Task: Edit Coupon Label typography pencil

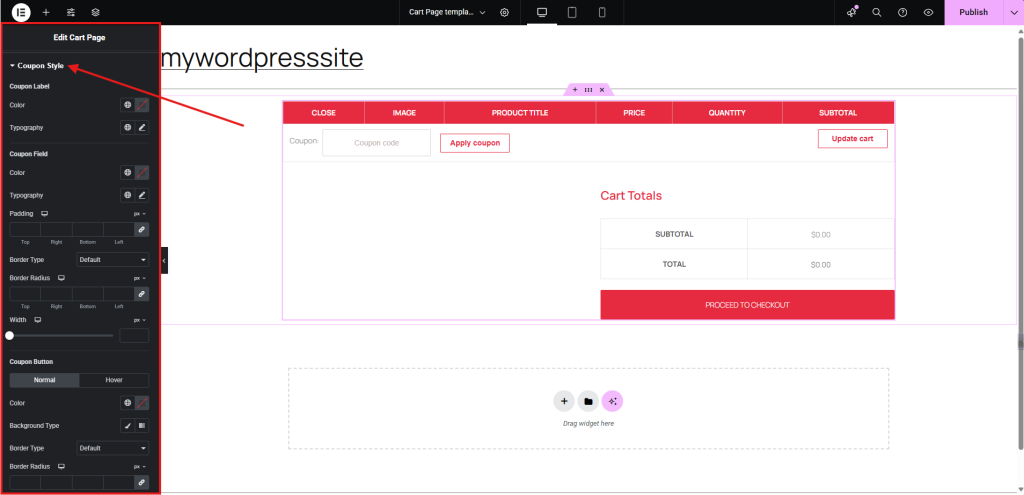Action: click(142, 127)
